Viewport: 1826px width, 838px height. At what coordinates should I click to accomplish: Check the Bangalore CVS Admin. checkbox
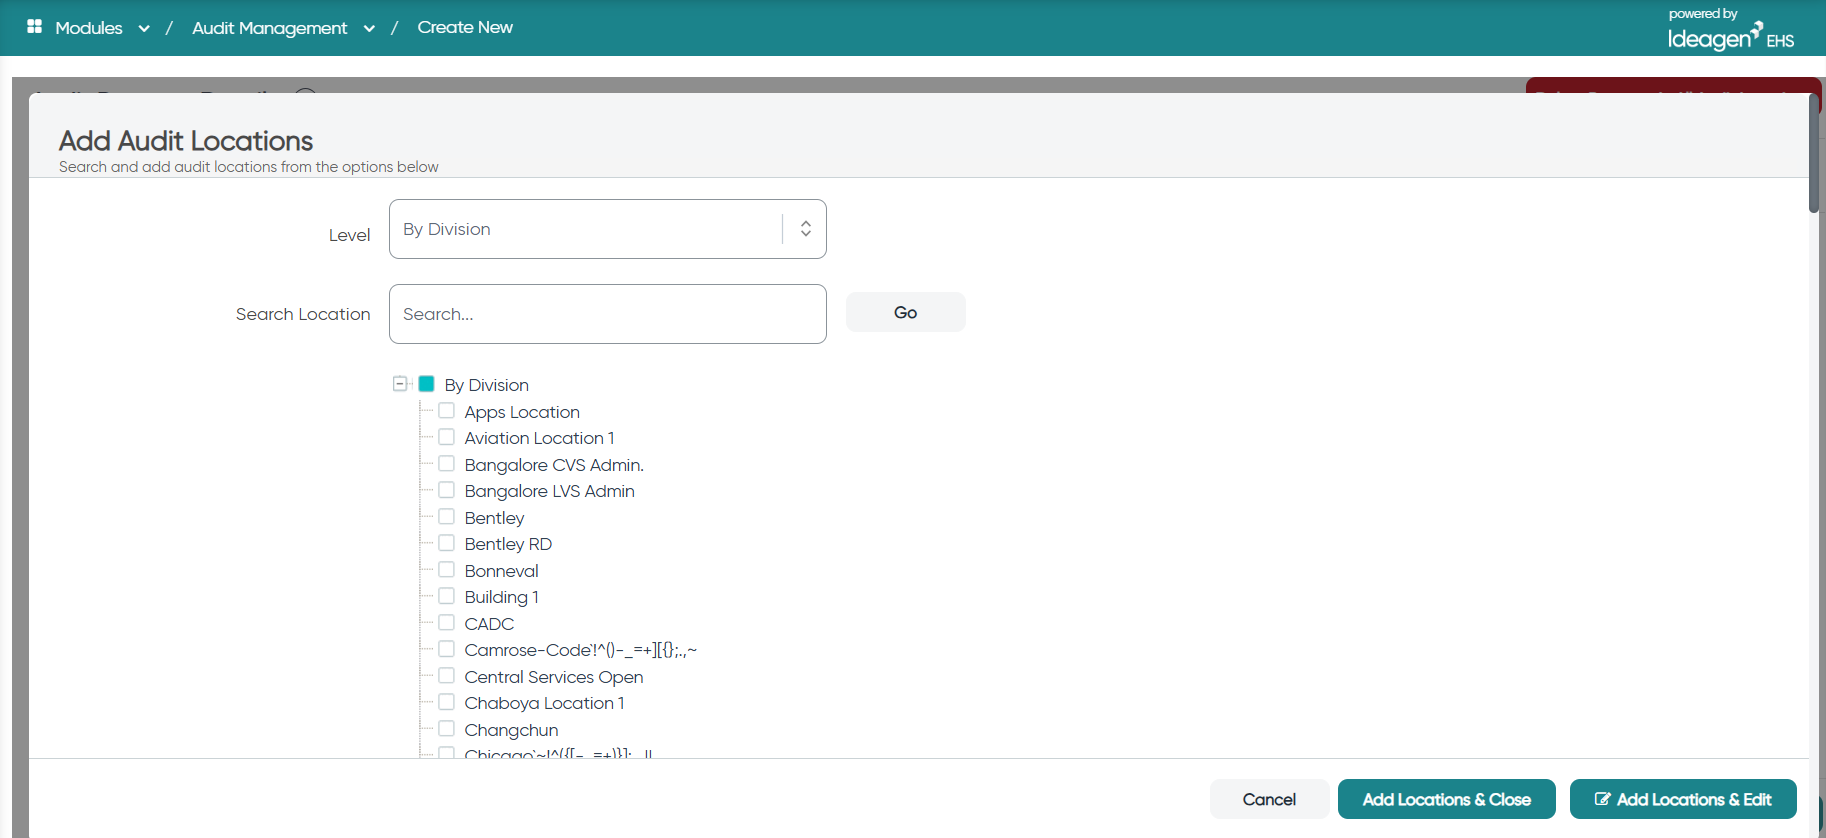coord(446,464)
